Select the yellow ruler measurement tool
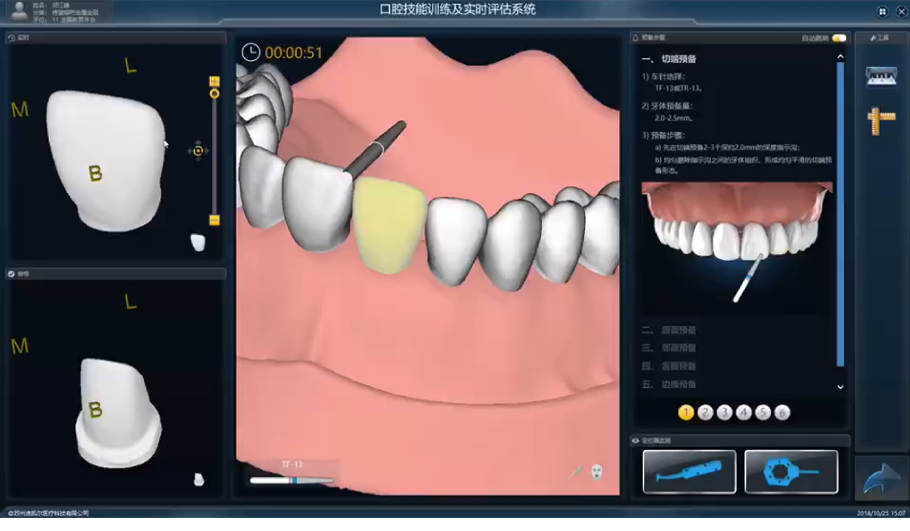The image size is (910, 531). pos(881,119)
